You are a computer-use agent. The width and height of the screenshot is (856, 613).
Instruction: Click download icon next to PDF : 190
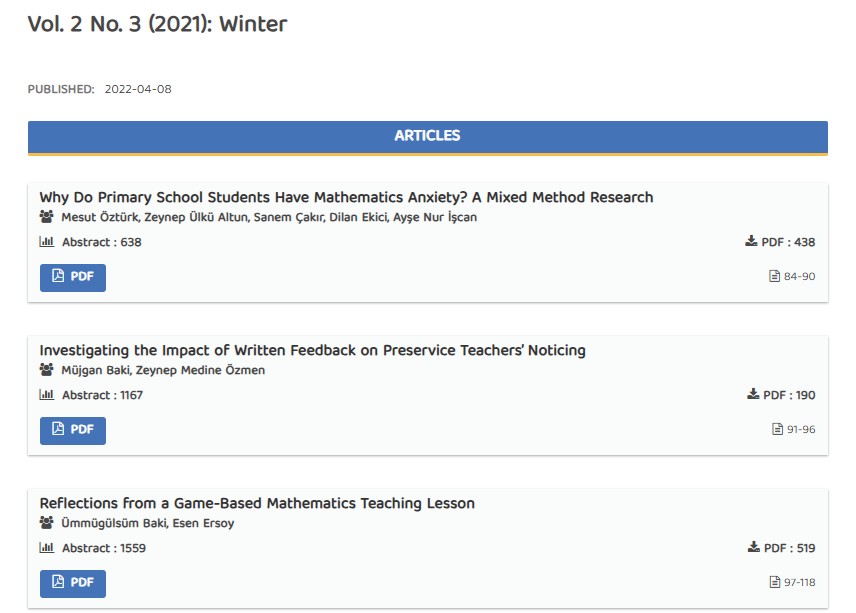coord(753,395)
